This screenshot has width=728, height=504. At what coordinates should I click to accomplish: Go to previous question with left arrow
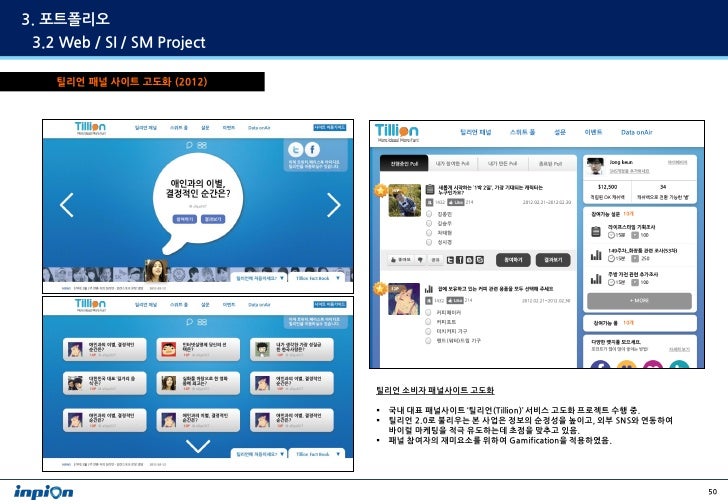(x=67, y=205)
